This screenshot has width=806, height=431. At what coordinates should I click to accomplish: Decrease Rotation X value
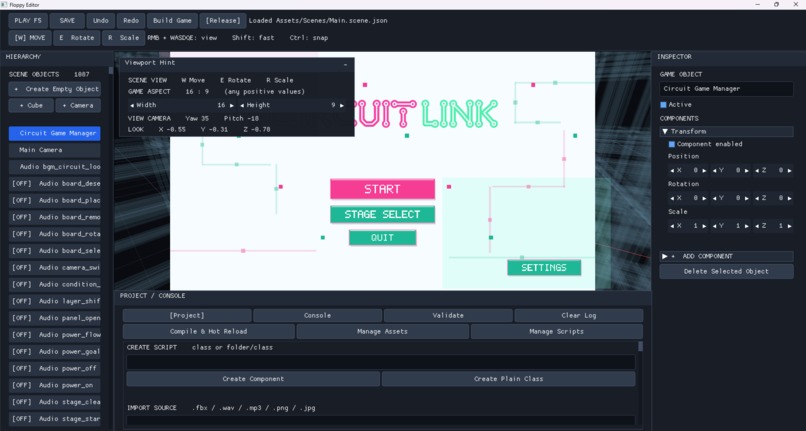click(672, 198)
